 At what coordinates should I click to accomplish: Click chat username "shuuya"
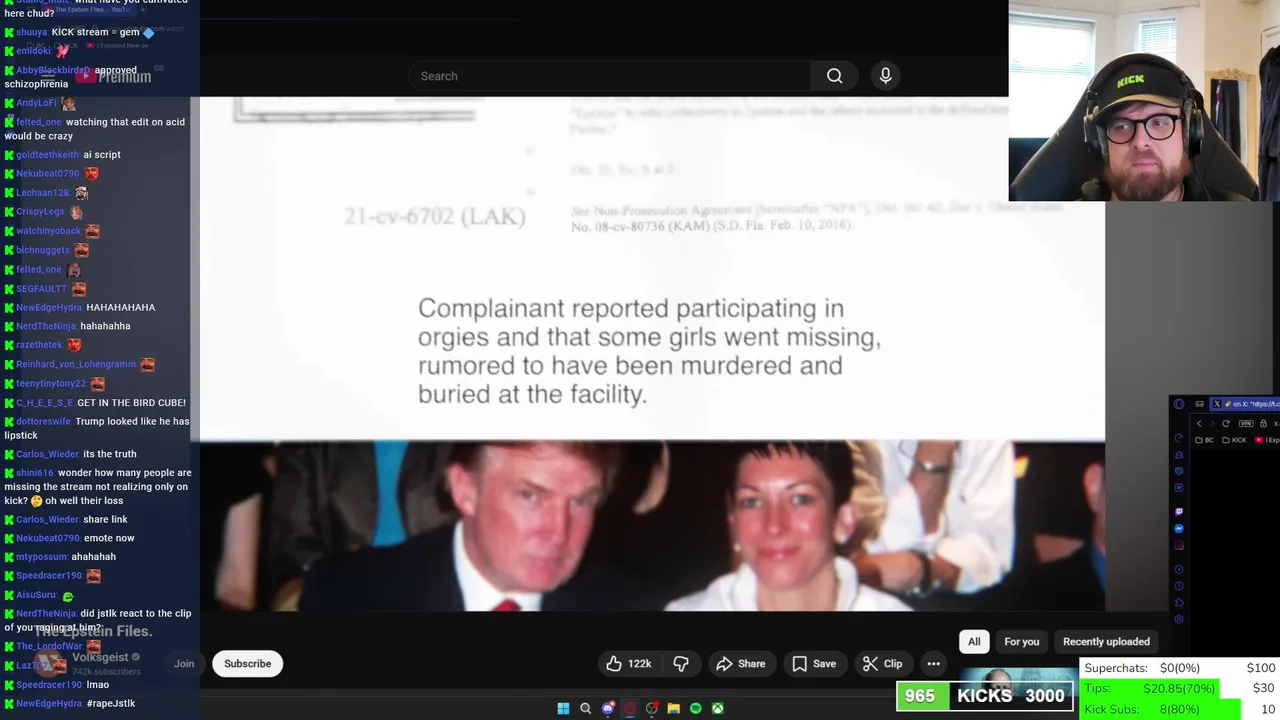pyautogui.click(x=32, y=32)
